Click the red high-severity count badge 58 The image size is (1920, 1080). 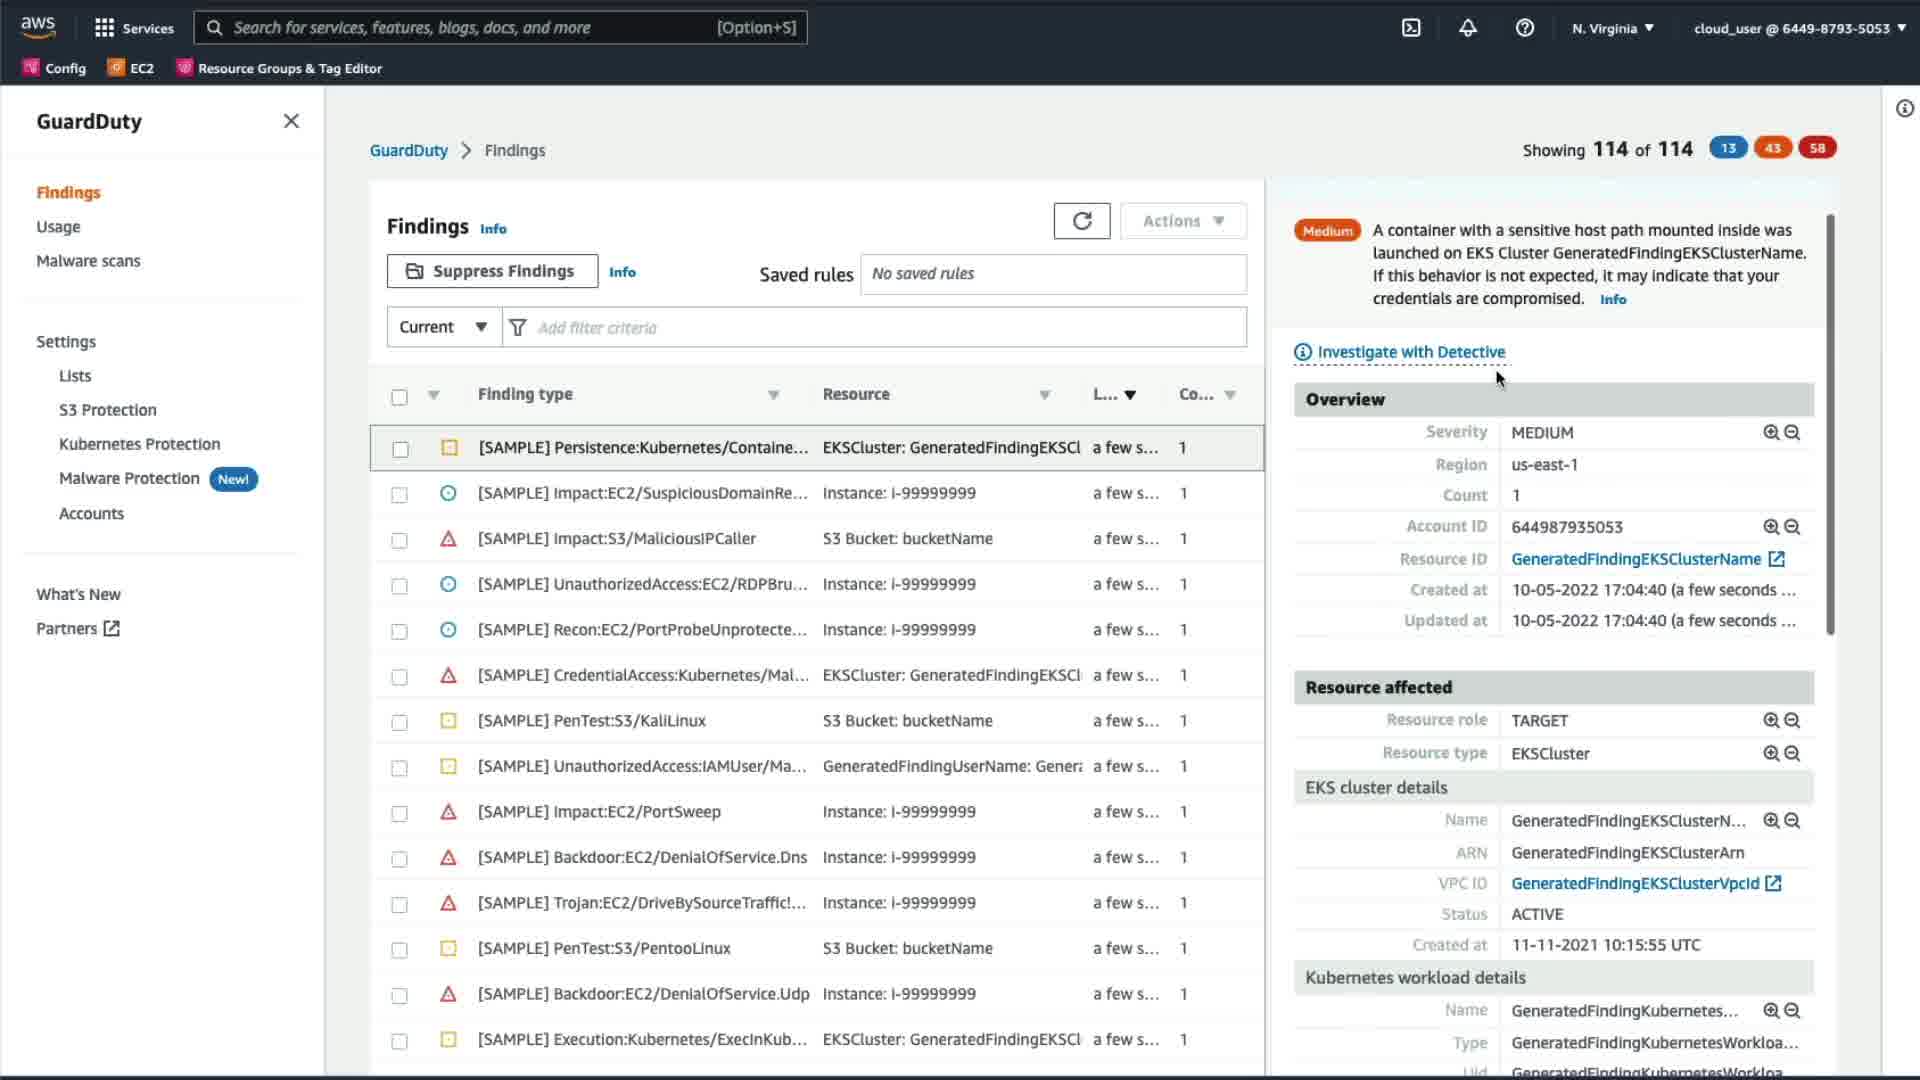point(1816,148)
